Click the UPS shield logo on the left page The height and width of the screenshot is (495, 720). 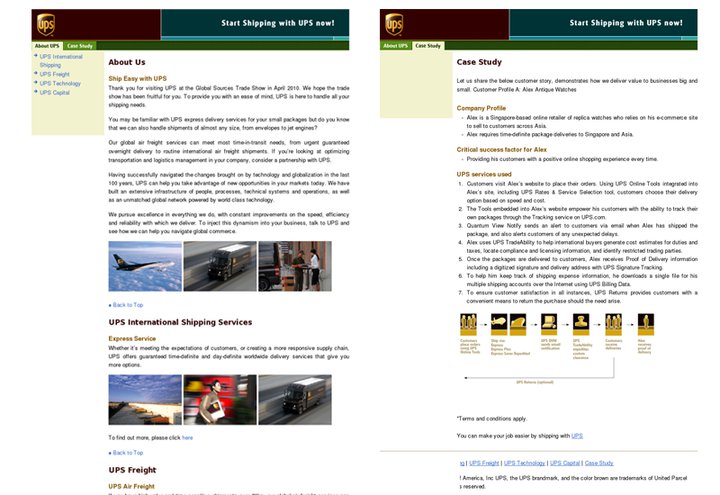click(x=46, y=24)
